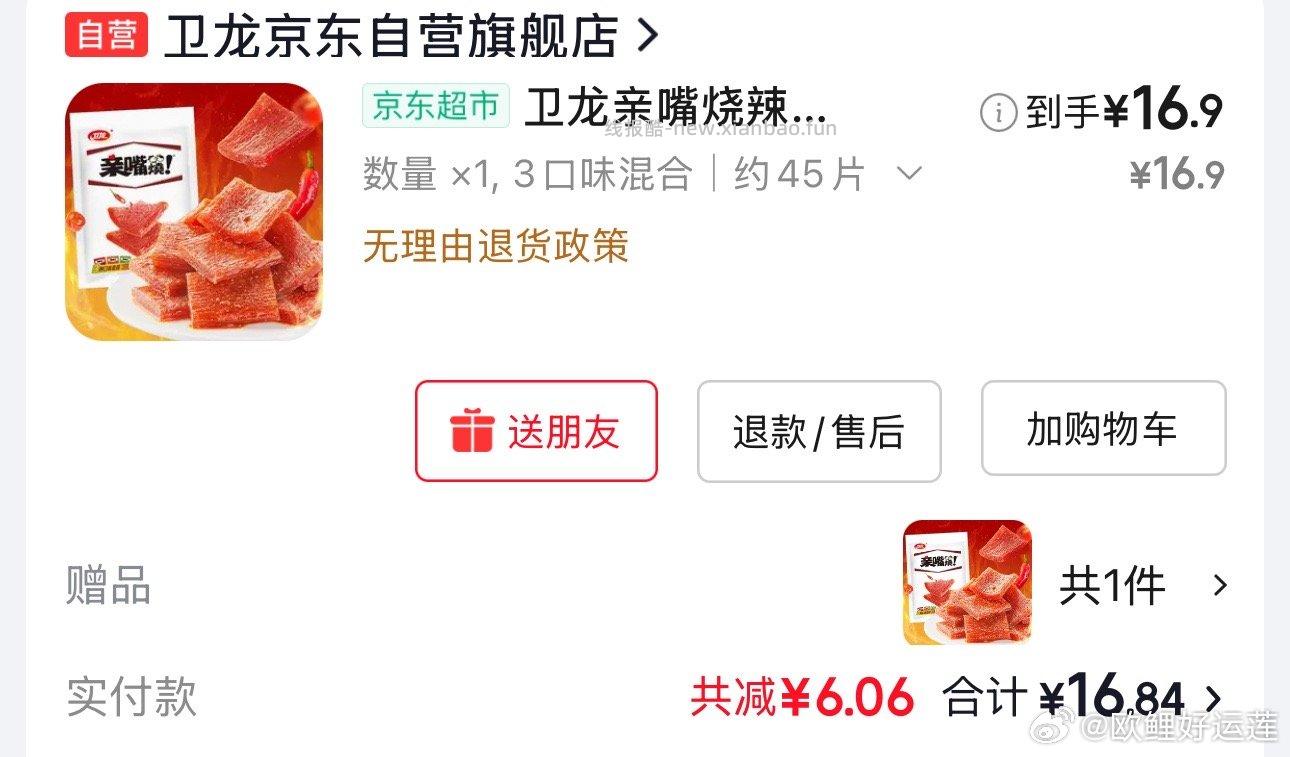1290x757 pixels.
Task: Open the 卫龙京东自营旗舰店 store name link
Action: coord(391,37)
